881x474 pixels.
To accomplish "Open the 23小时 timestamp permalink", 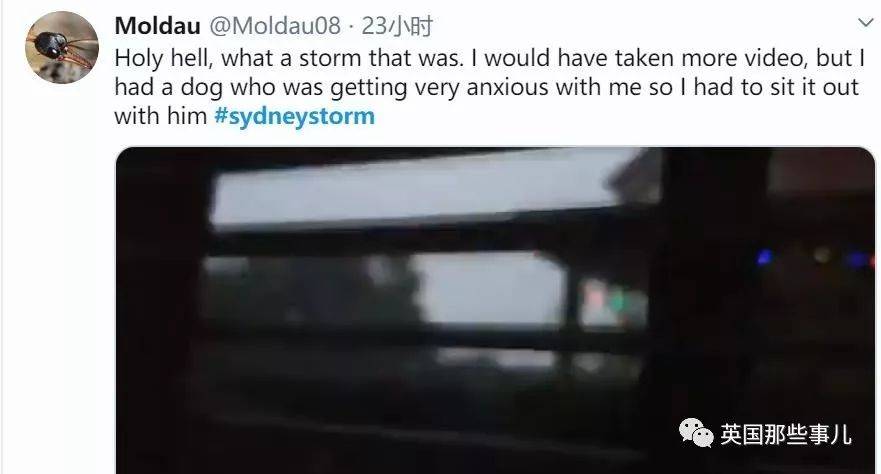I will (397, 26).
